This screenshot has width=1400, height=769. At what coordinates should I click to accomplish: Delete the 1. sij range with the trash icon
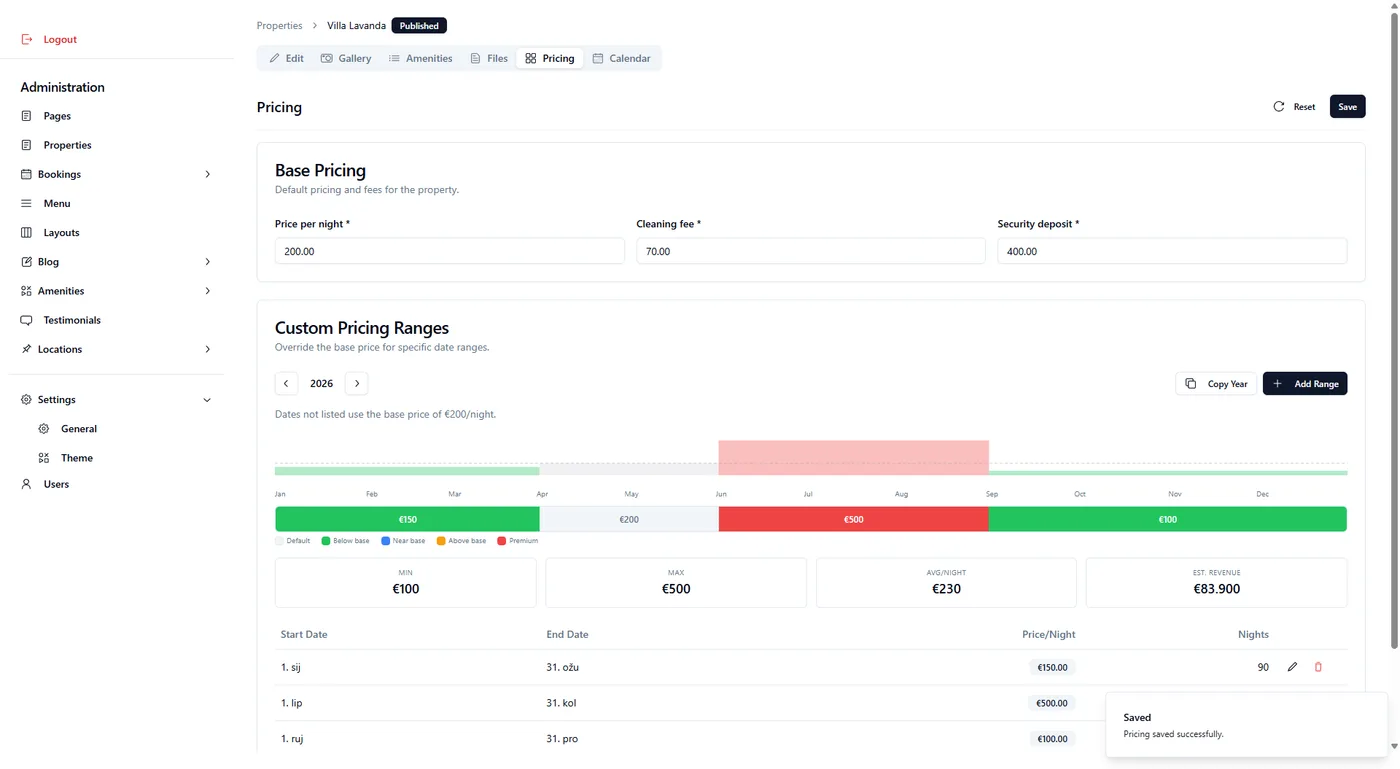click(1318, 667)
